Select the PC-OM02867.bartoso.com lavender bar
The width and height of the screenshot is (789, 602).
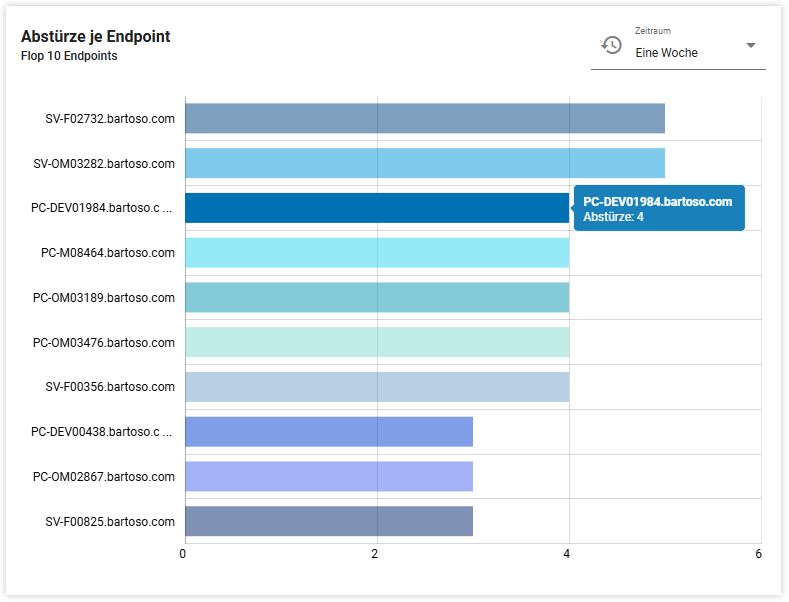click(328, 476)
